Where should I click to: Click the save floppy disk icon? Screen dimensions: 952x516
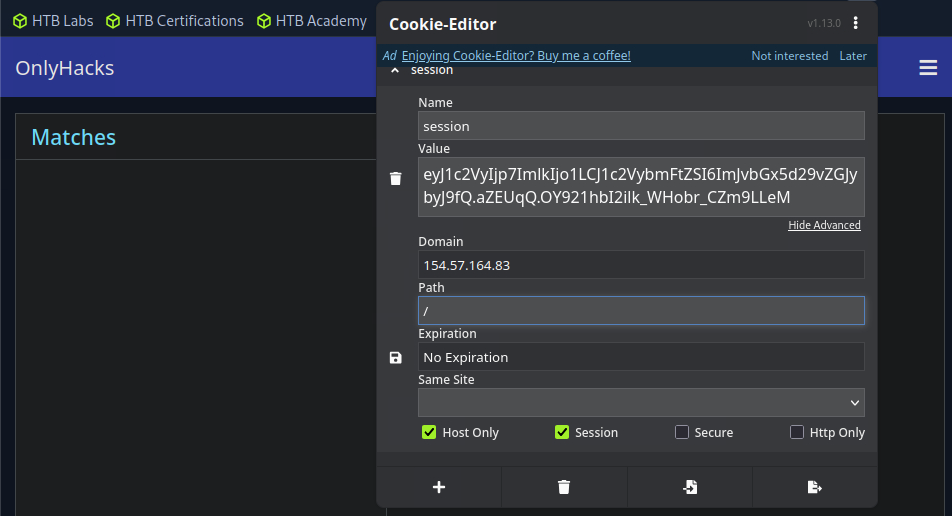click(395, 358)
